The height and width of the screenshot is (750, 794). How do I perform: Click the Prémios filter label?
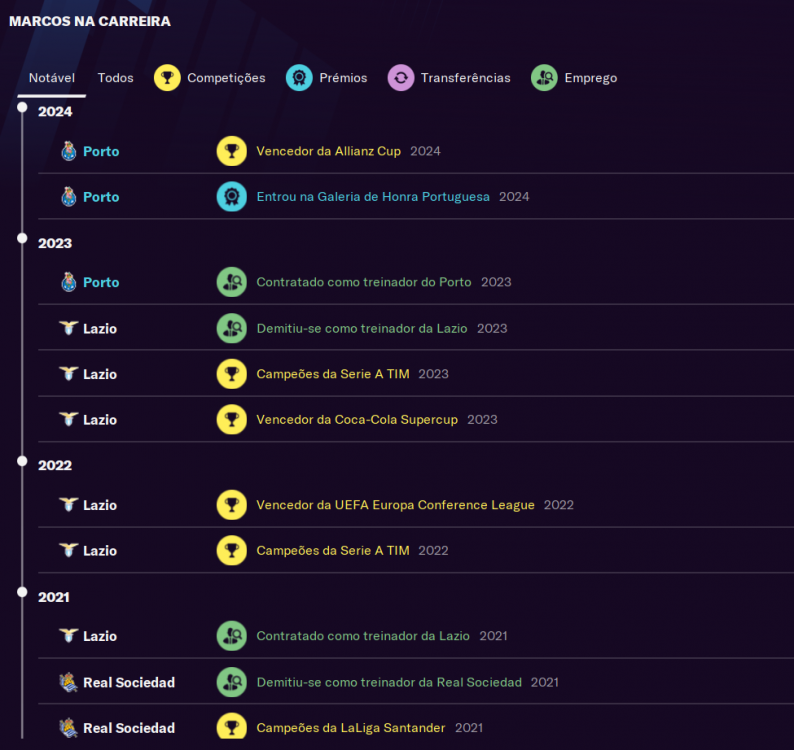click(x=343, y=78)
